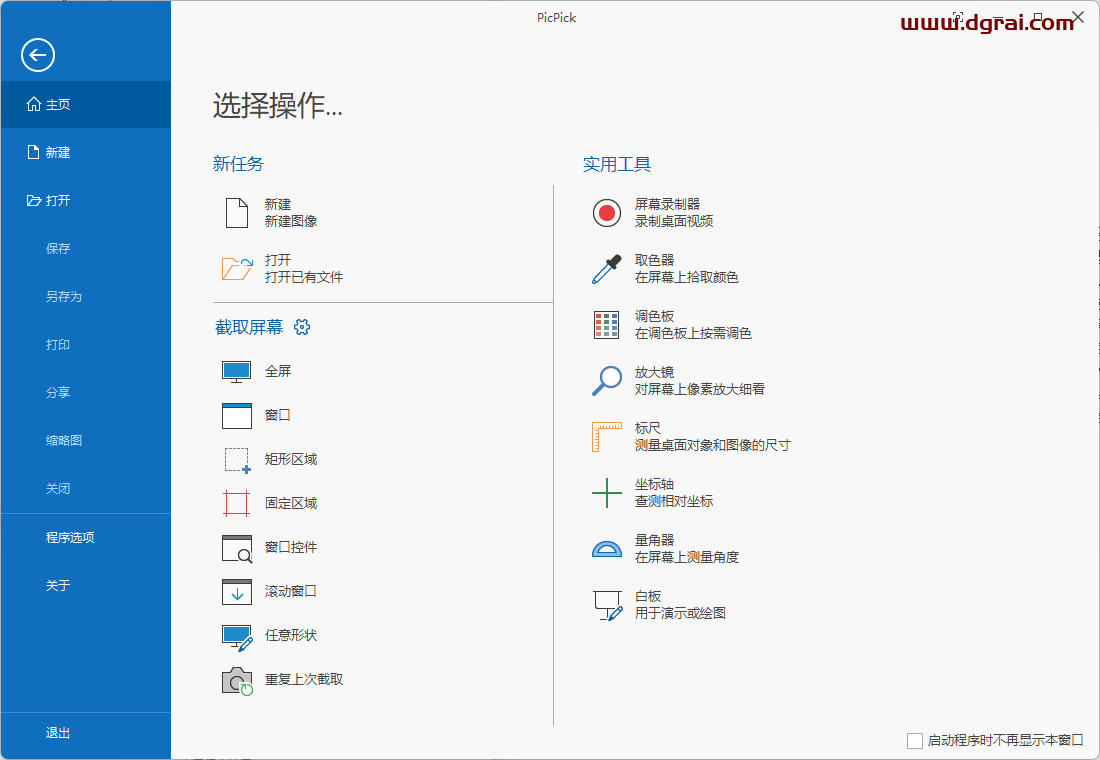The width and height of the screenshot is (1100, 760).
Task: Click the window capture icon beside 窗口
Action: 236,415
